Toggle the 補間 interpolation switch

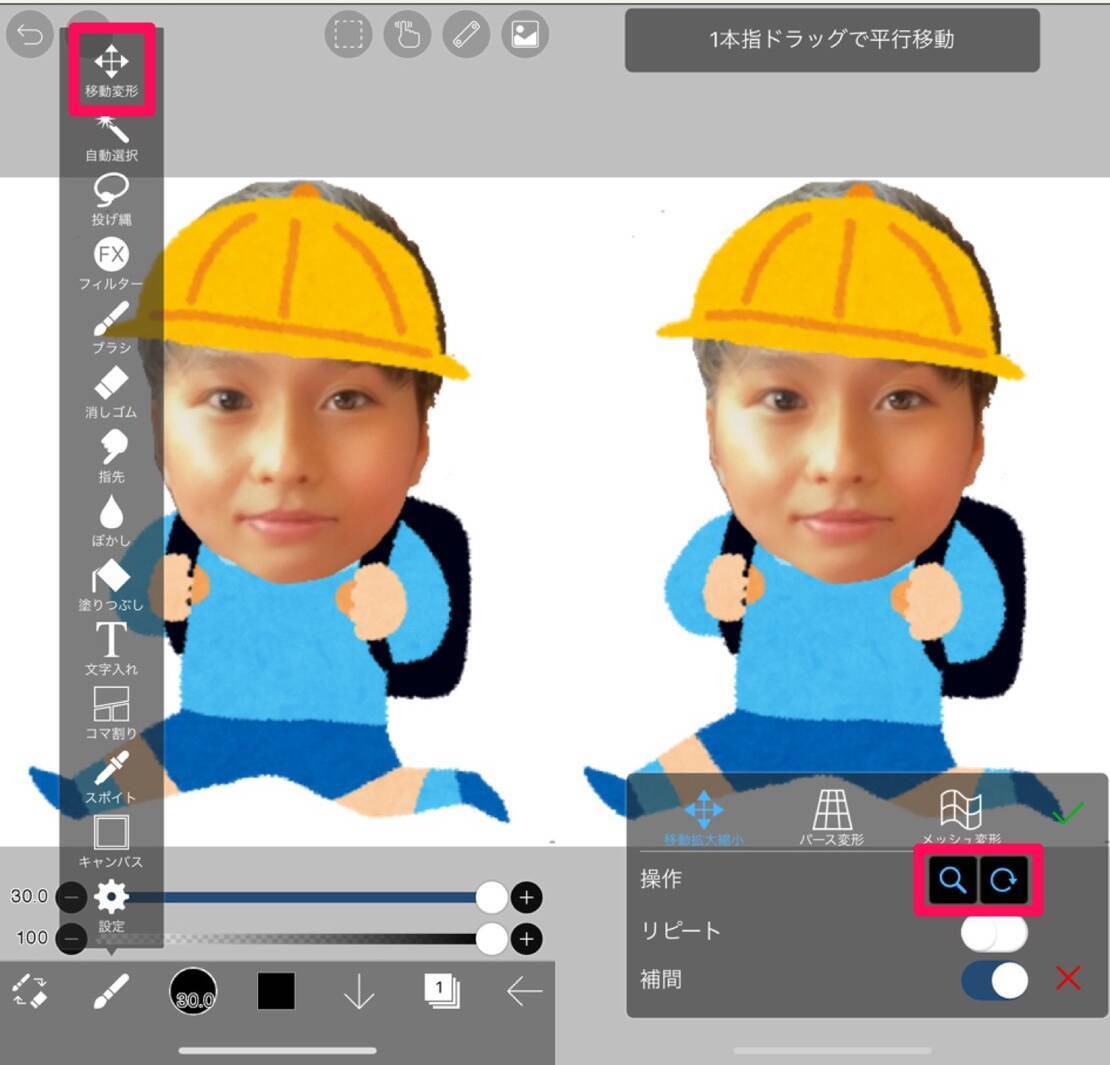coord(995,981)
